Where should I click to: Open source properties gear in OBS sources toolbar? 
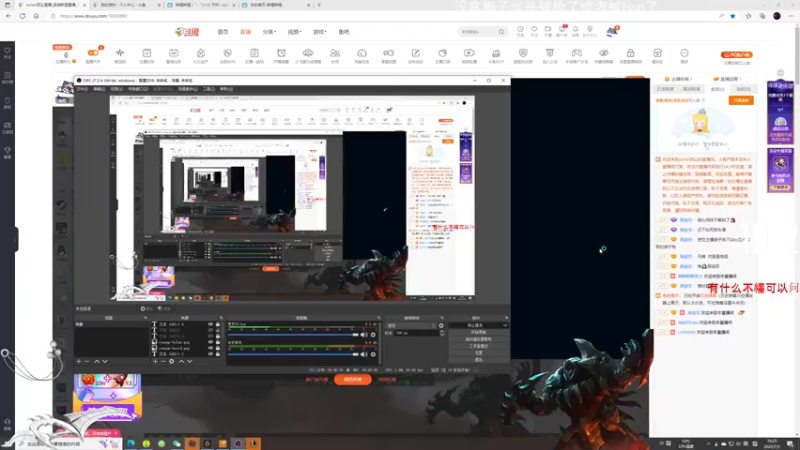(x=172, y=361)
